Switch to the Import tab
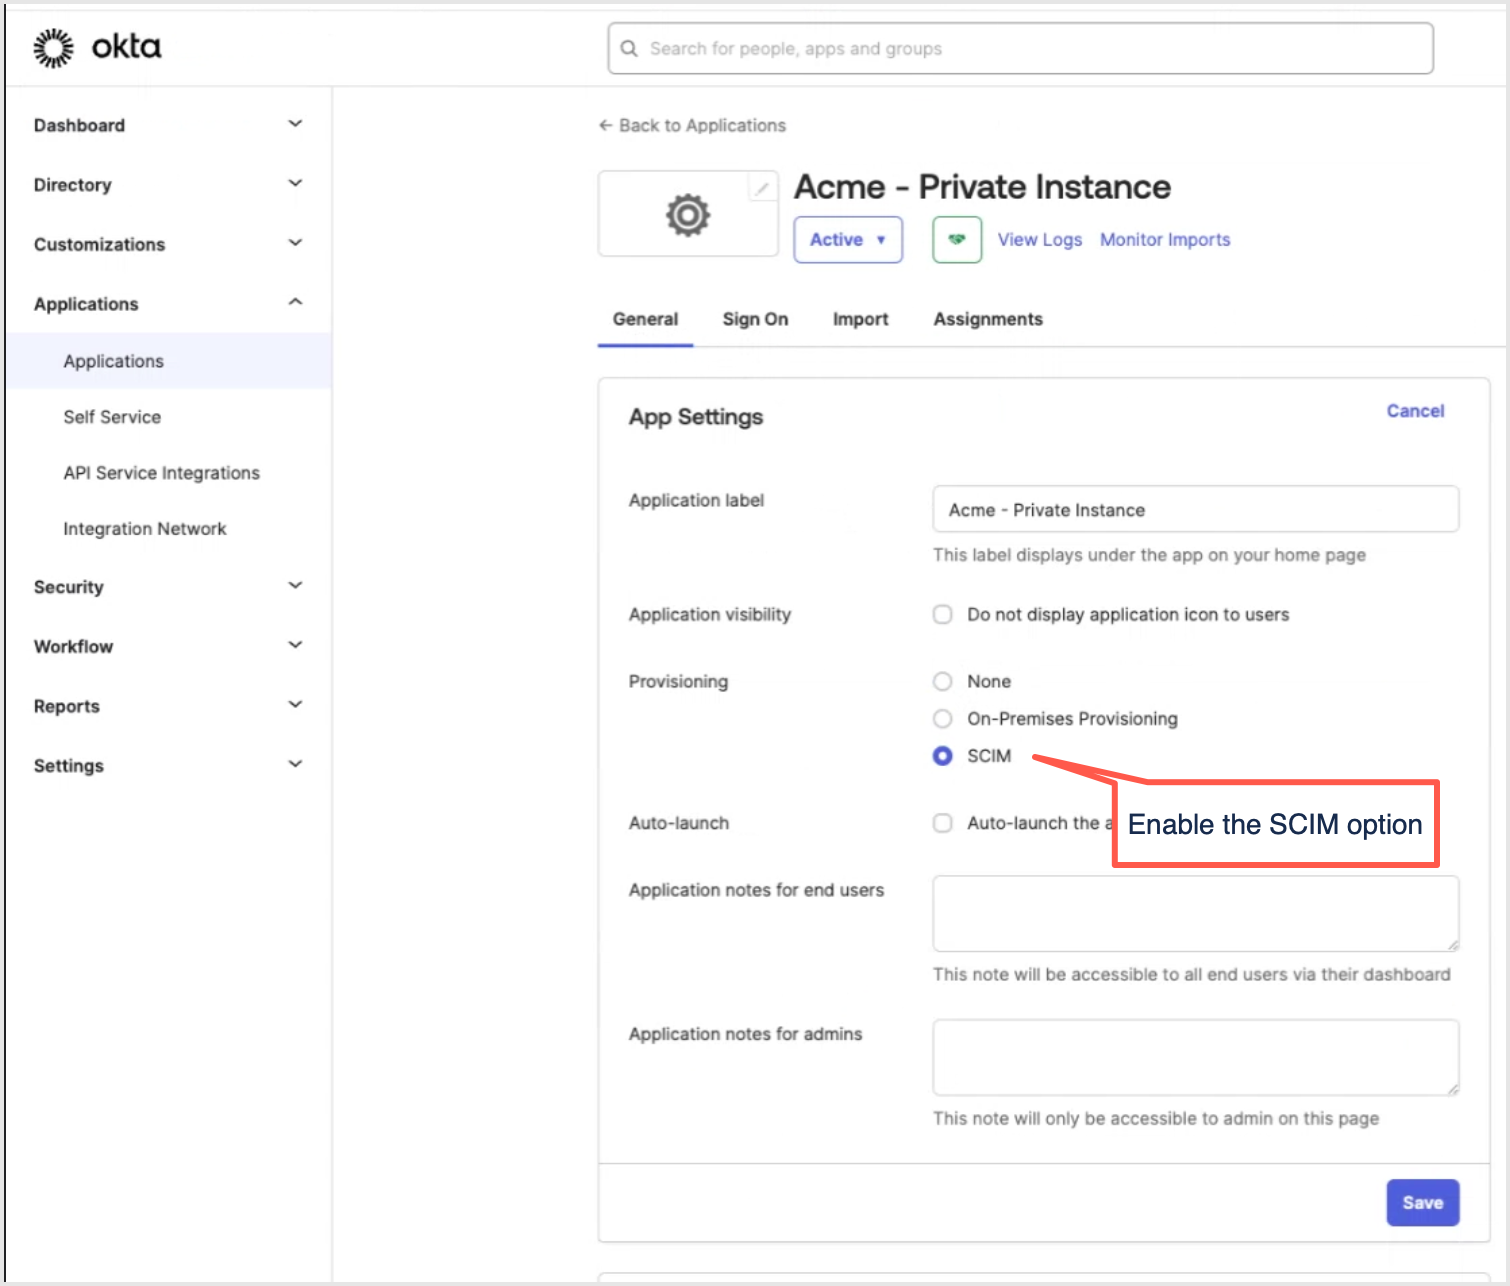 [860, 319]
